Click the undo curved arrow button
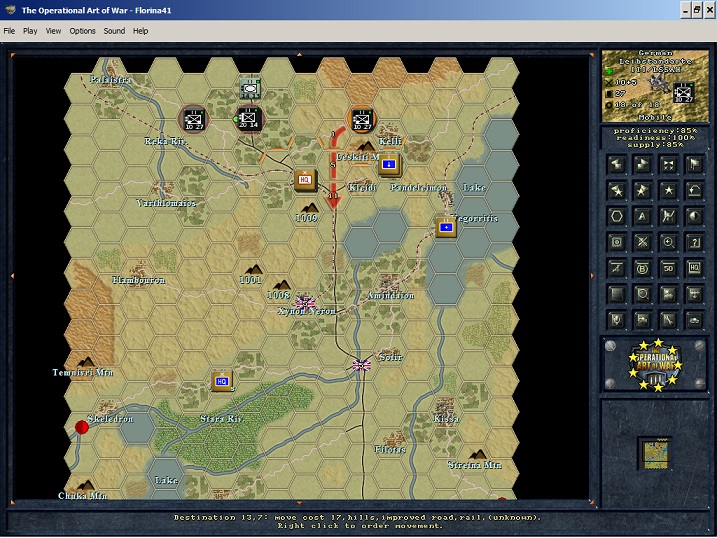This screenshot has width=717, height=538. [x=694, y=191]
